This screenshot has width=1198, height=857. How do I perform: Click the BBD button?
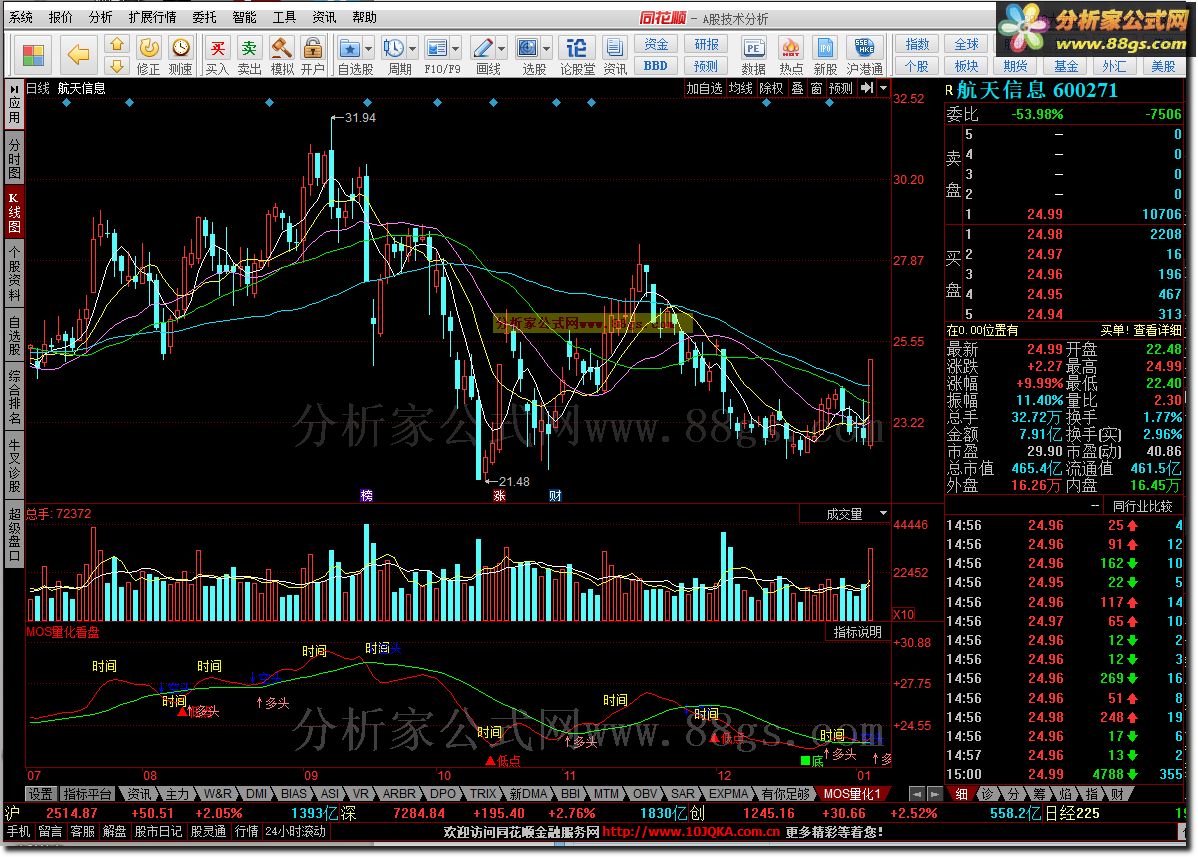tap(656, 66)
